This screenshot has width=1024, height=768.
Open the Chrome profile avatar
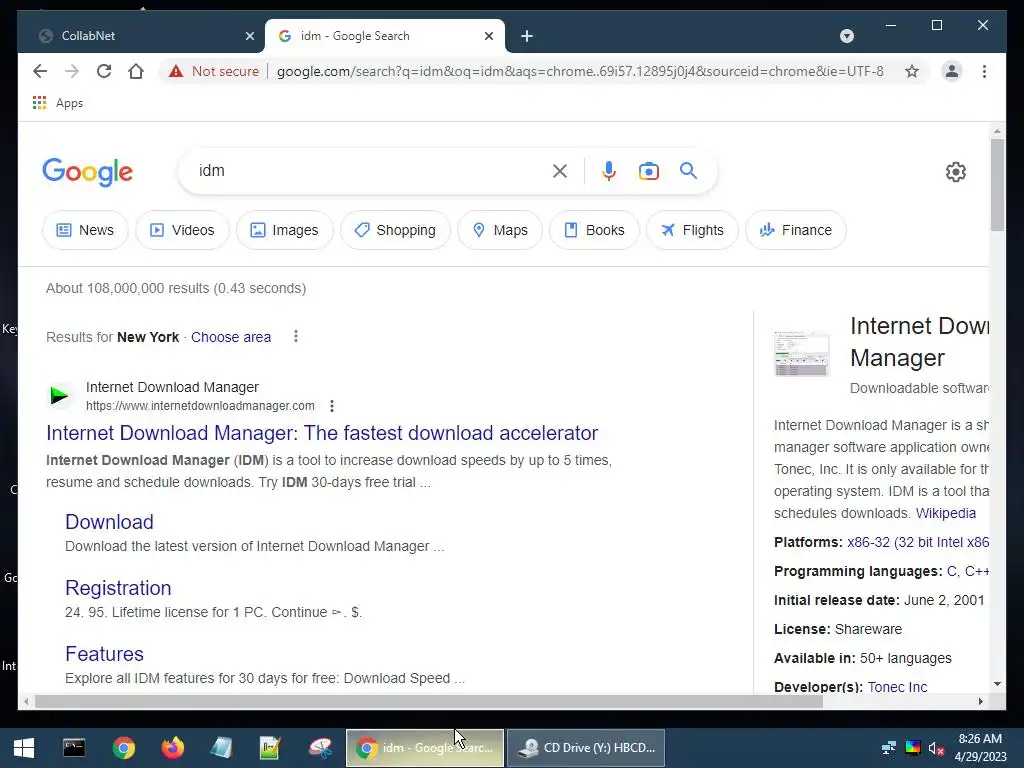tap(952, 71)
